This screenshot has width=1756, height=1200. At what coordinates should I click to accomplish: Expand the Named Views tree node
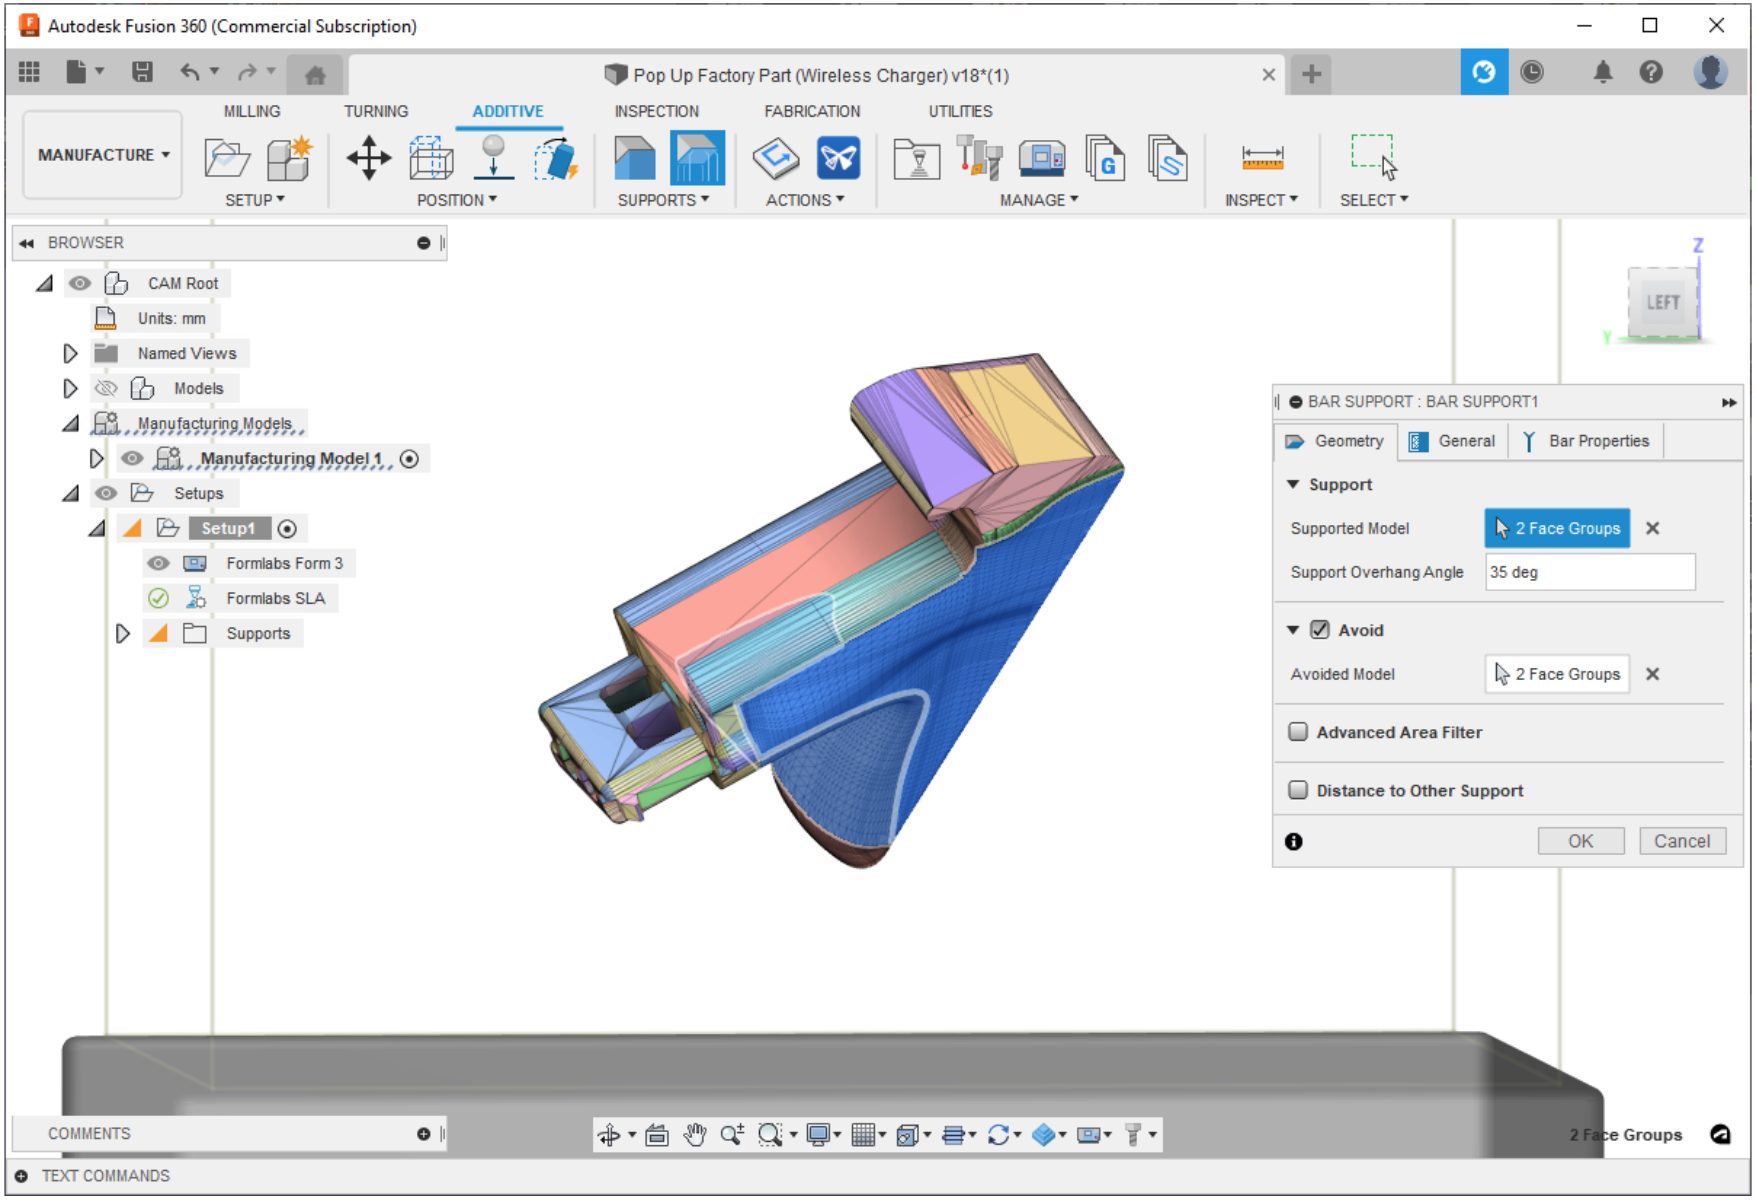coord(70,353)
